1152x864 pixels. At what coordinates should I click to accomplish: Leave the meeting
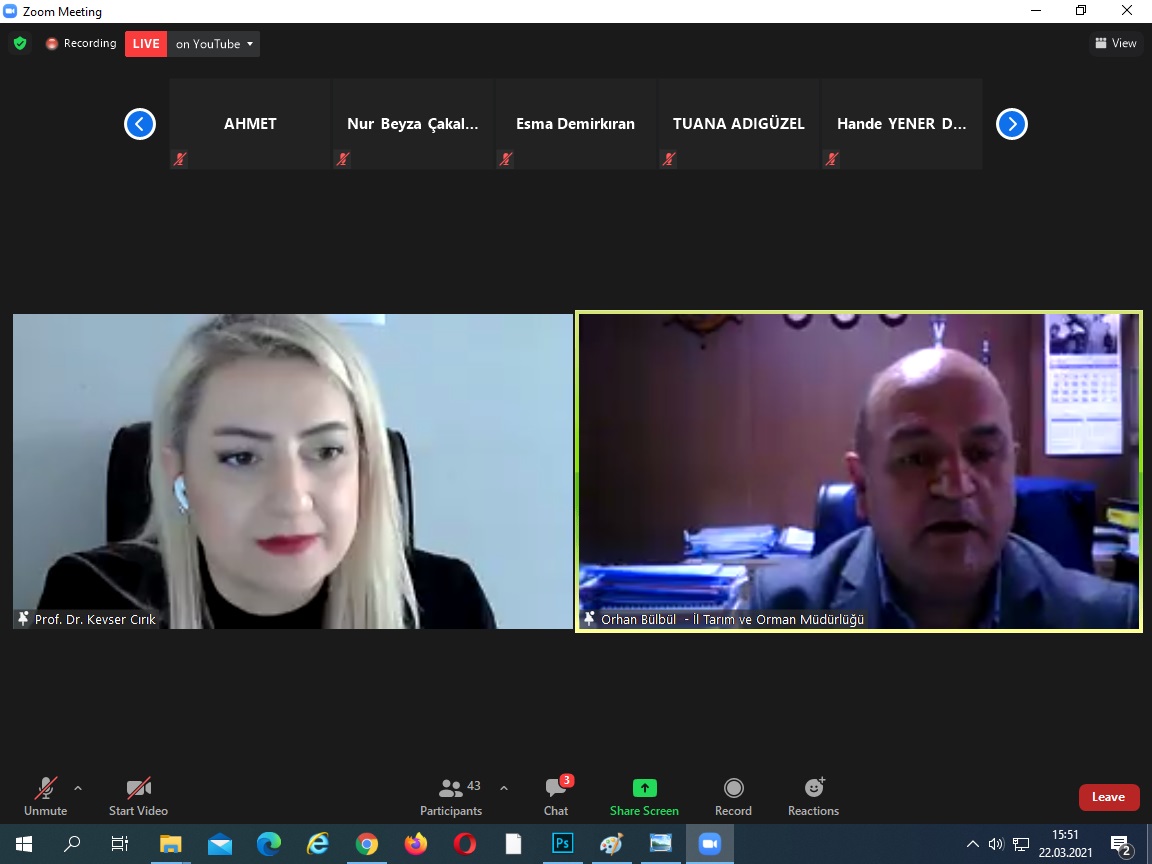coord(1108,797)
